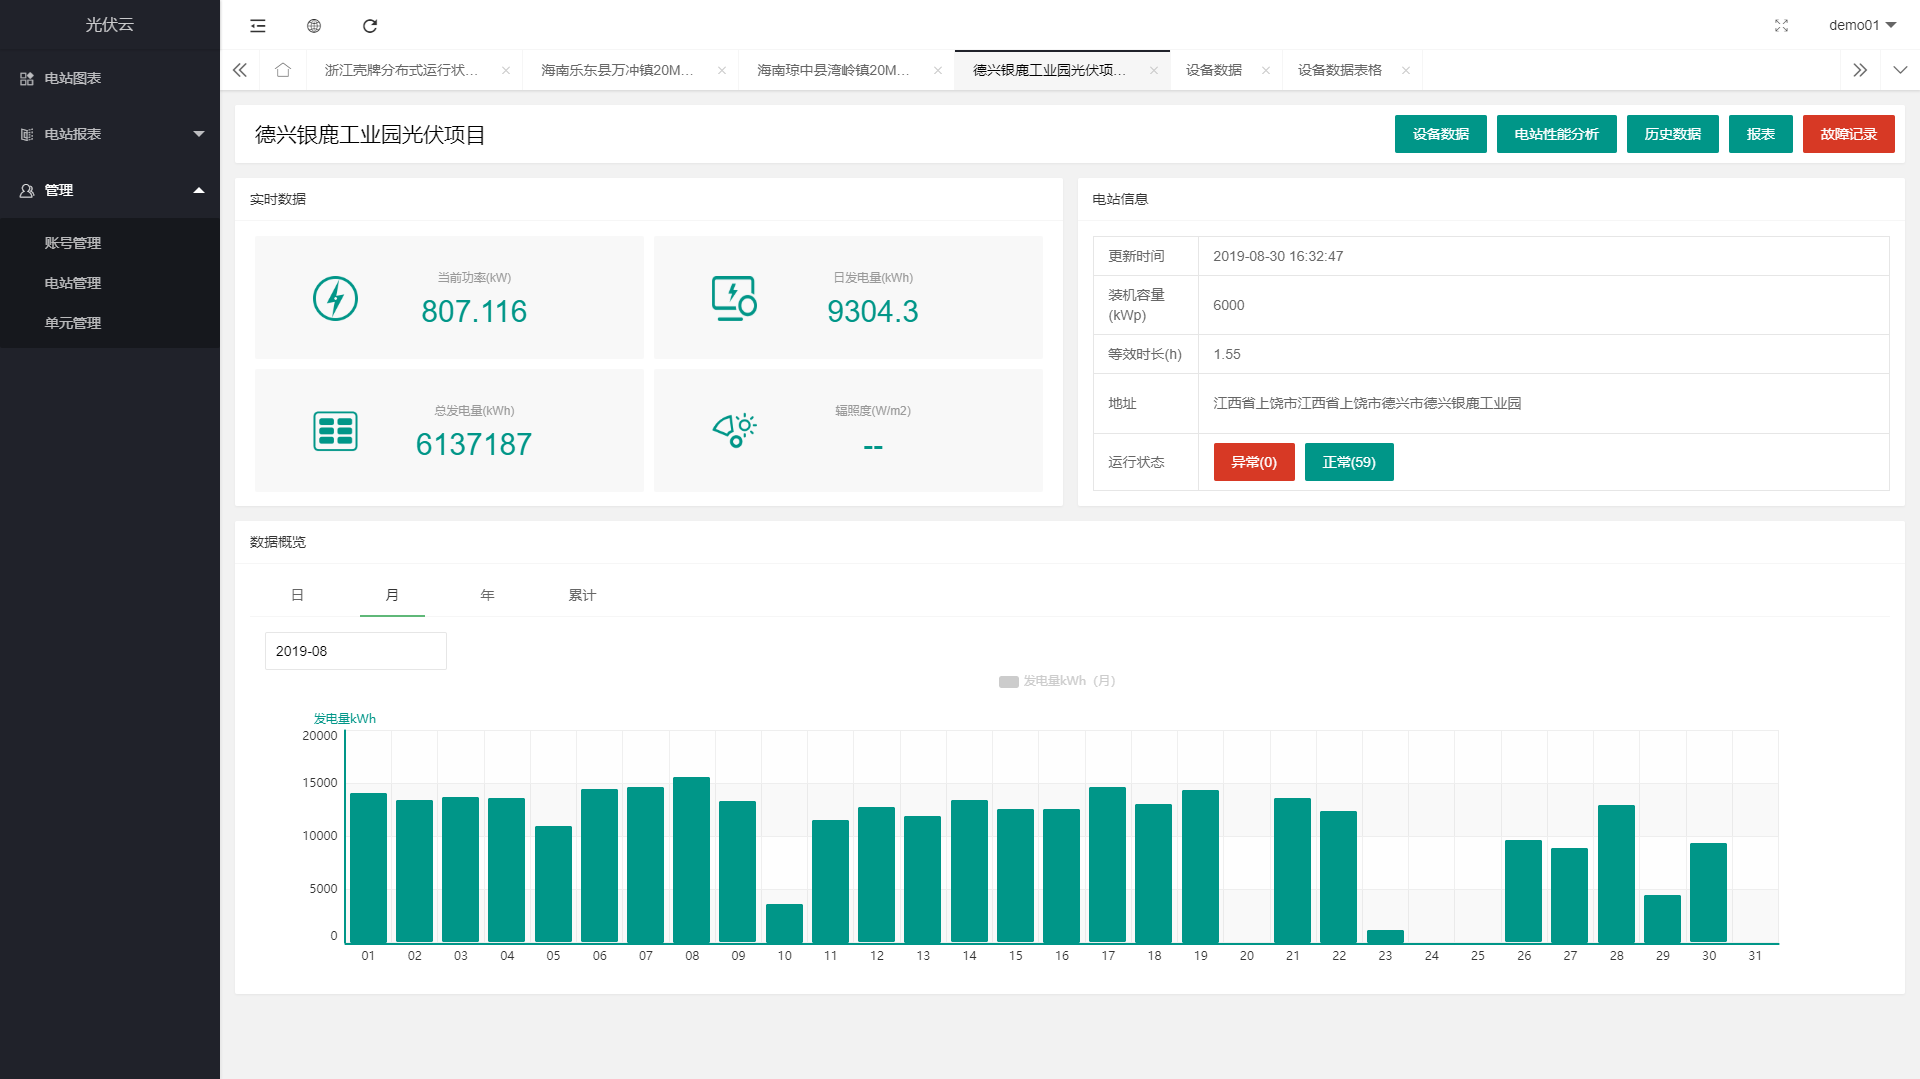Image resolution: width=1920 pixels, height=1079 pixels.
Task: Toggle fullscreen mode icon
Action: (x=1781, y=26)
